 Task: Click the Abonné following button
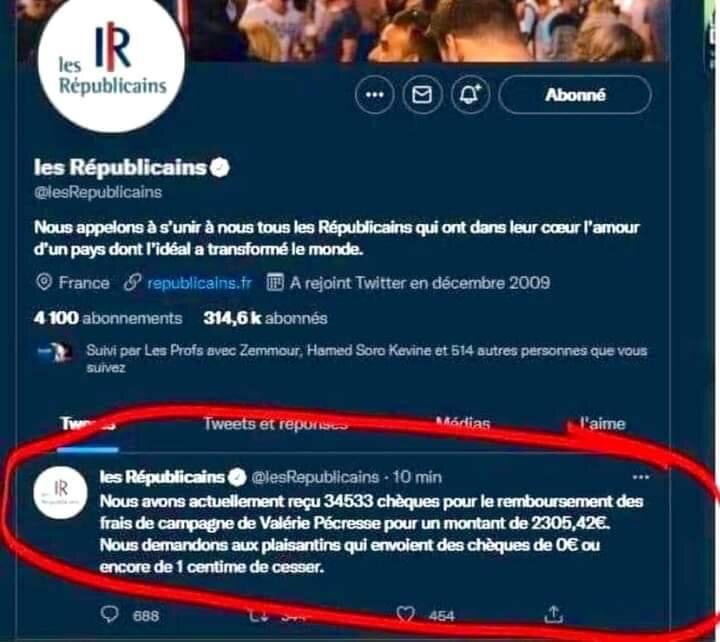coord(575,95)
